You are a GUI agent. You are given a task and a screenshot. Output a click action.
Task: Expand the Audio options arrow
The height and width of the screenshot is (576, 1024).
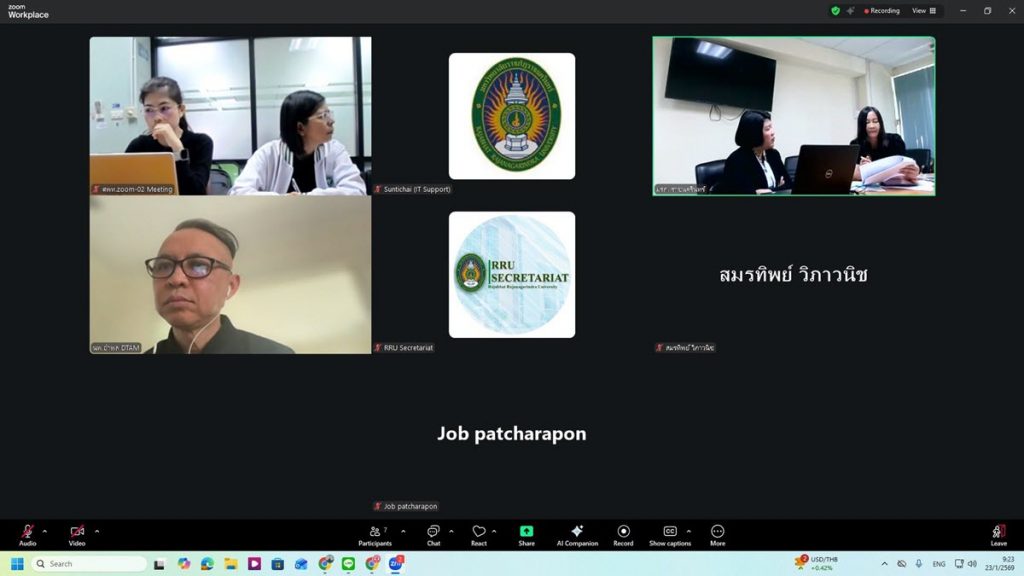pyautogui.click(x=44, y=531)
